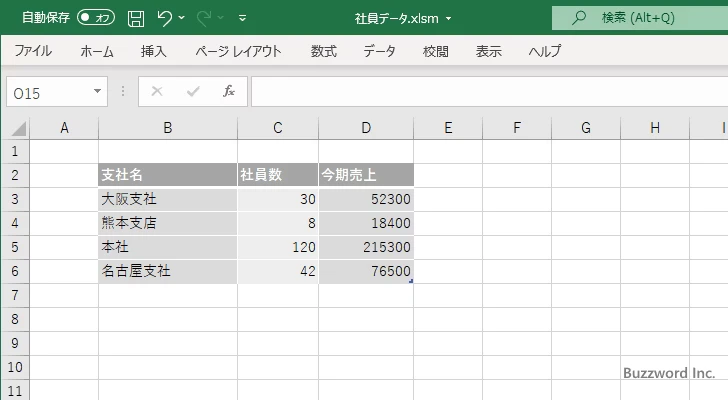Switch to the ホーム tab
Screen dimensions: 728x400
[97, 51]
